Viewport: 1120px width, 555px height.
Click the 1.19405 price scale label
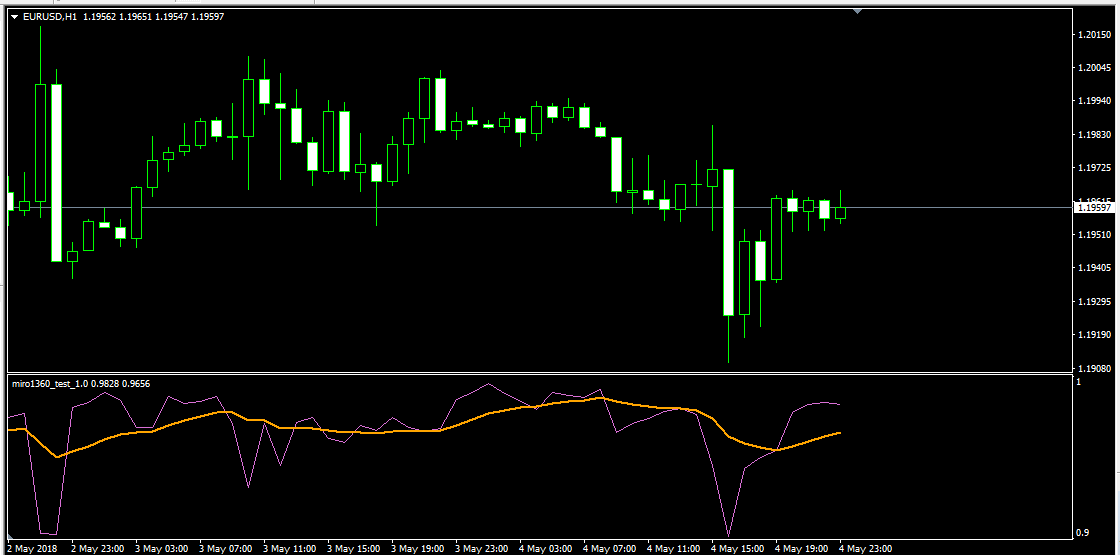1094,268
